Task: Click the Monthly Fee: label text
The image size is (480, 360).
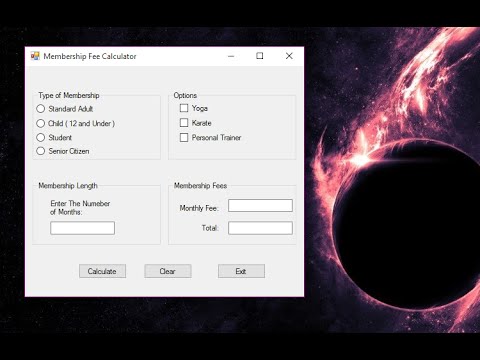Action: tap(199, 208)
